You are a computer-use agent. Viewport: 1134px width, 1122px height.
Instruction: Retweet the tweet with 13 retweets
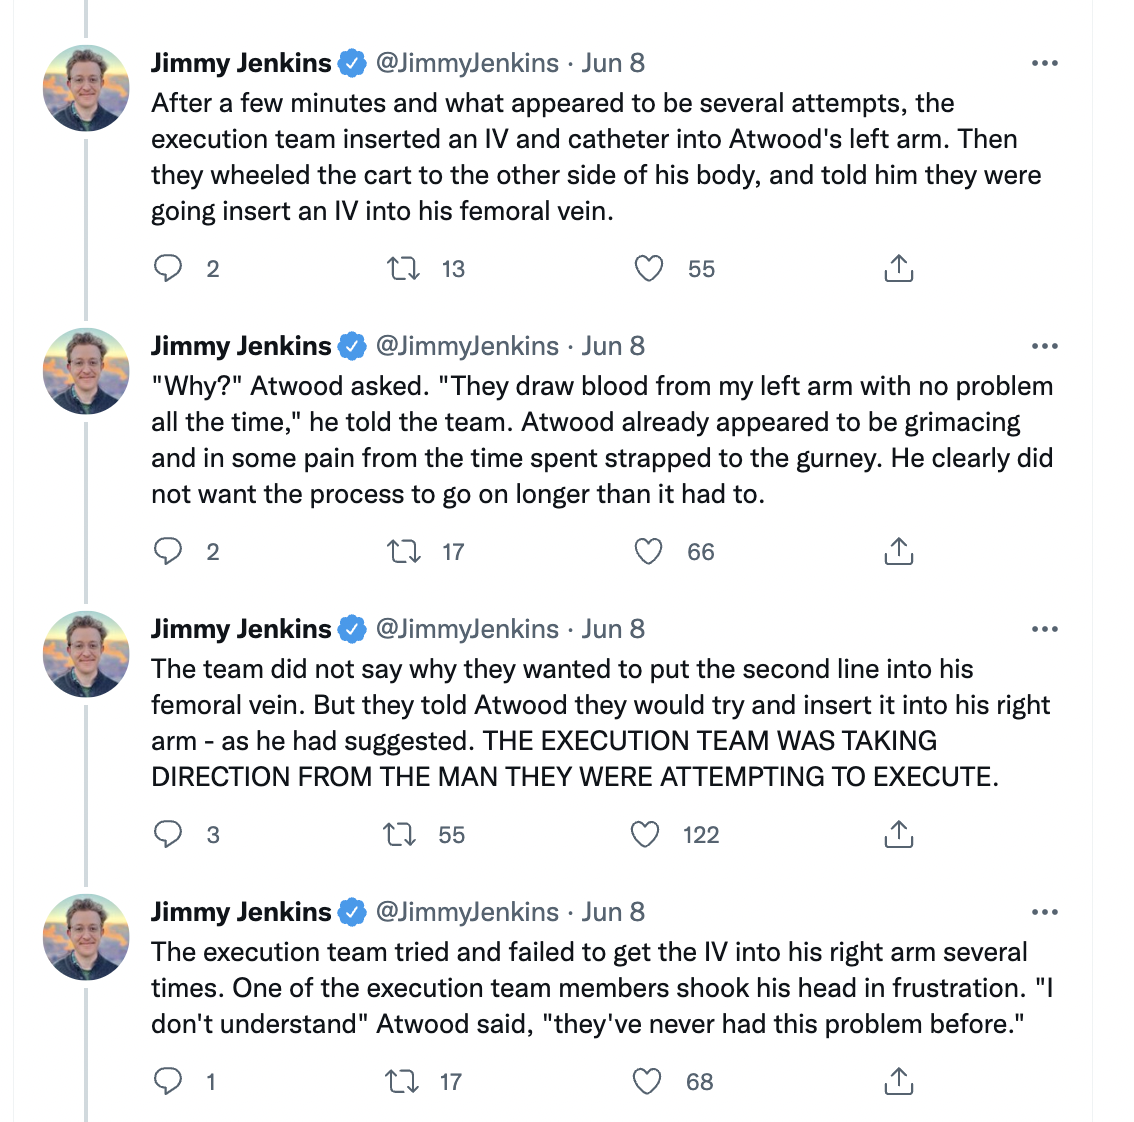404,268
